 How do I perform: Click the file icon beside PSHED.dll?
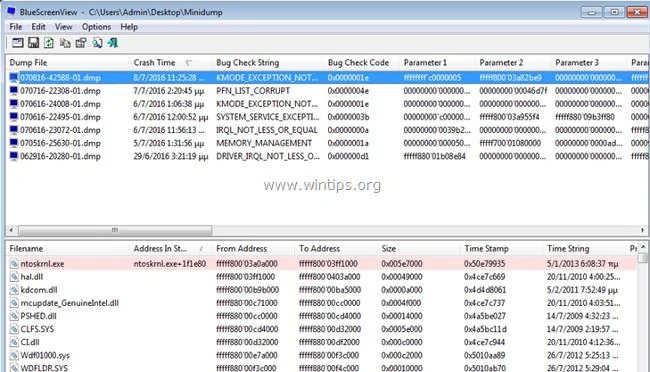point(14,316)
